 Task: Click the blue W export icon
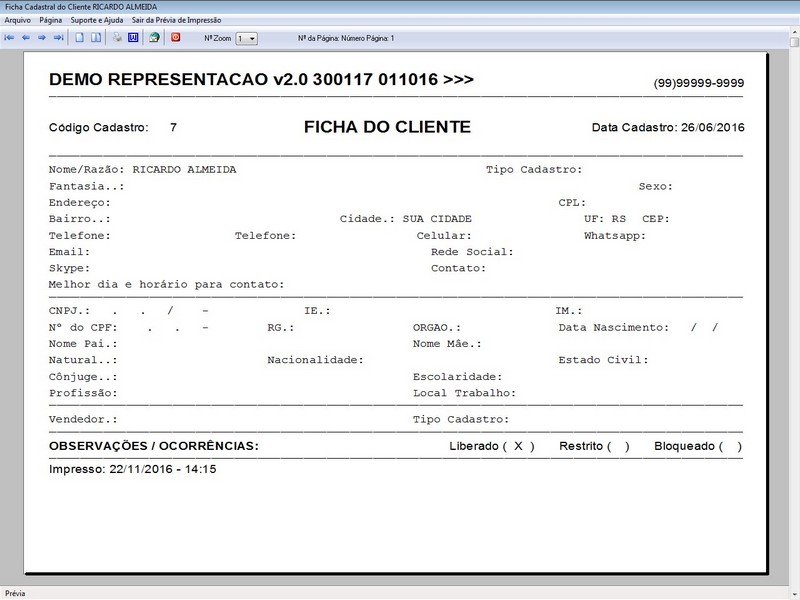point(133,38)
